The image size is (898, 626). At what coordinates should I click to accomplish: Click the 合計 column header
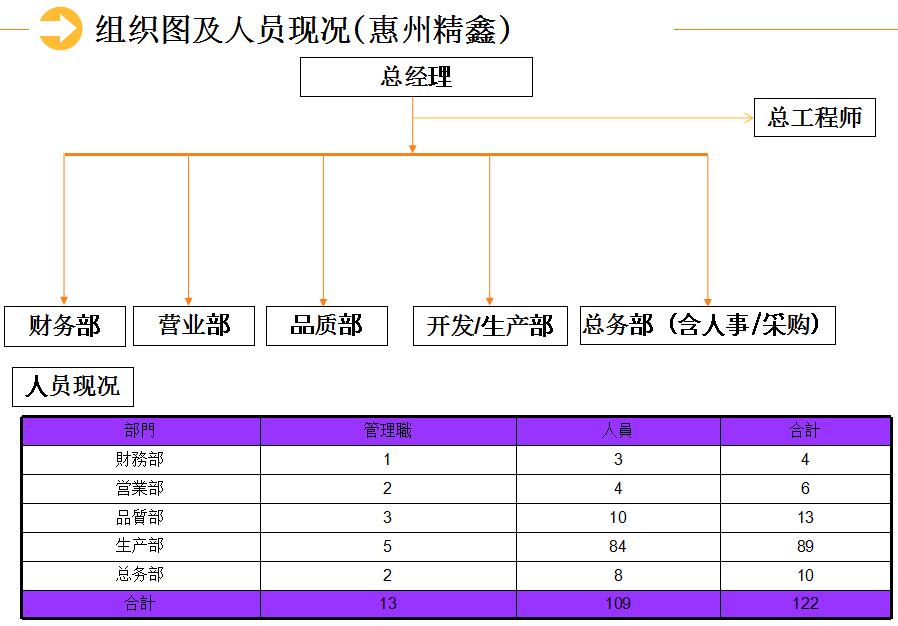(x=805, y=431)
